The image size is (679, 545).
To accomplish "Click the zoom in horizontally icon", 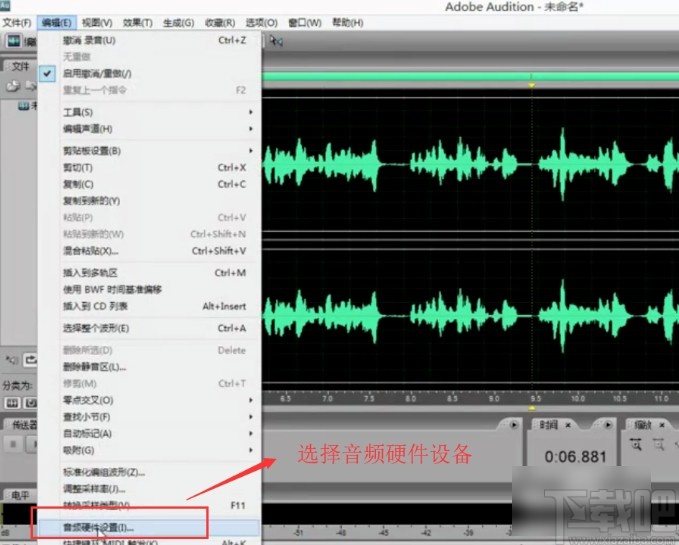I will pyautogui.click(x=636, y=444).
